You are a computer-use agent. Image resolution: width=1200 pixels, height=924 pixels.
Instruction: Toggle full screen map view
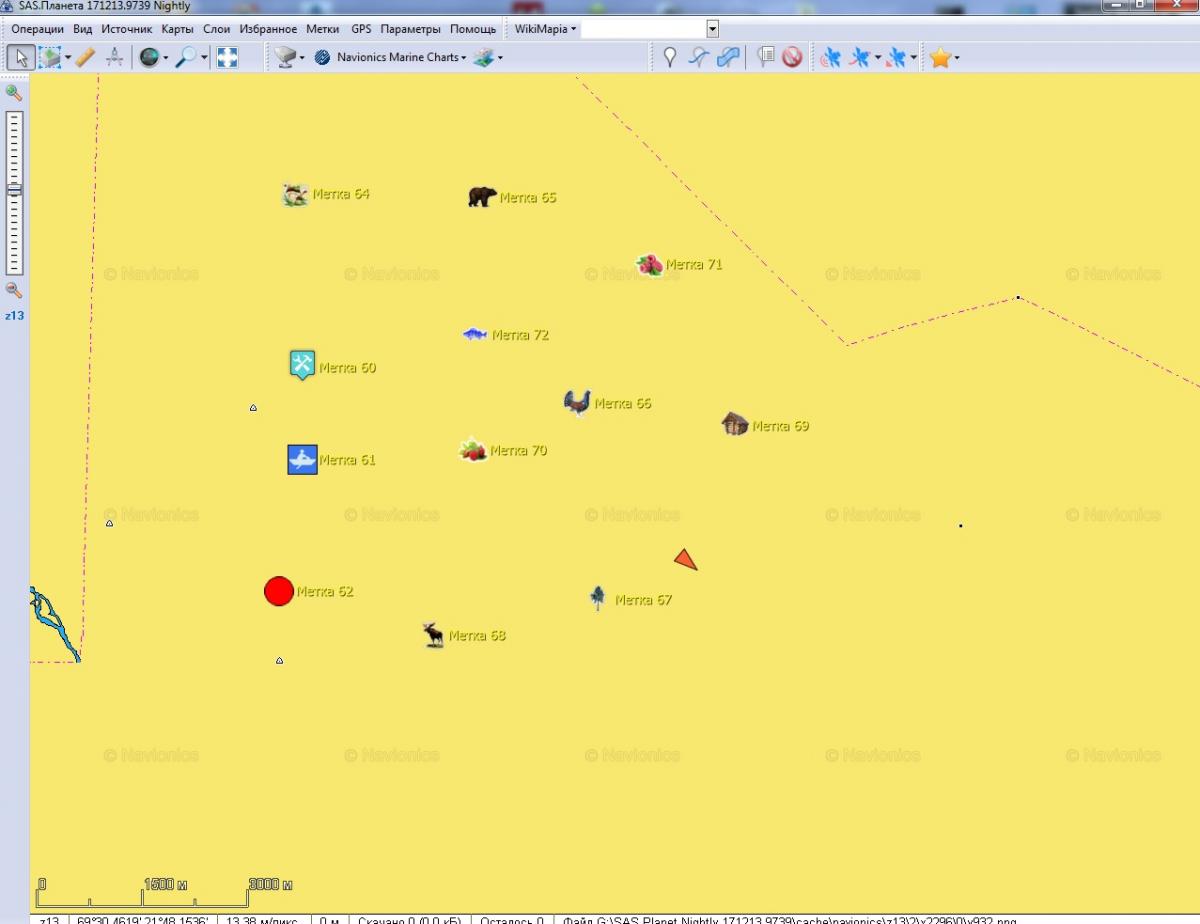click(x=227, y=58)
